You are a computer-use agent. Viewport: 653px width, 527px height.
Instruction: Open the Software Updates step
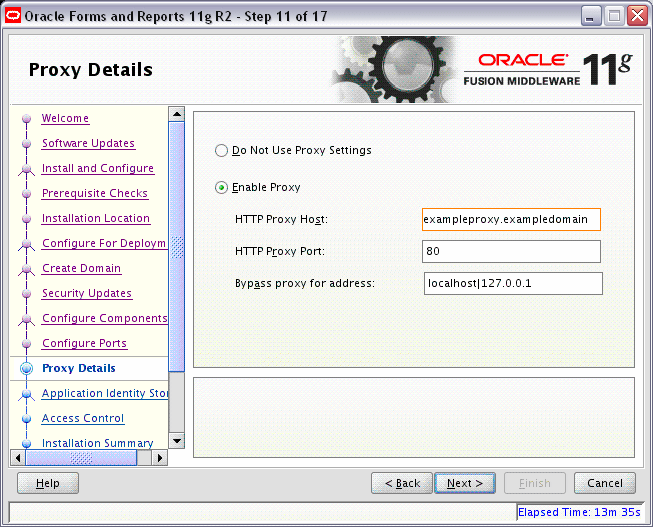pyautogui.click(x=88, y=143)
